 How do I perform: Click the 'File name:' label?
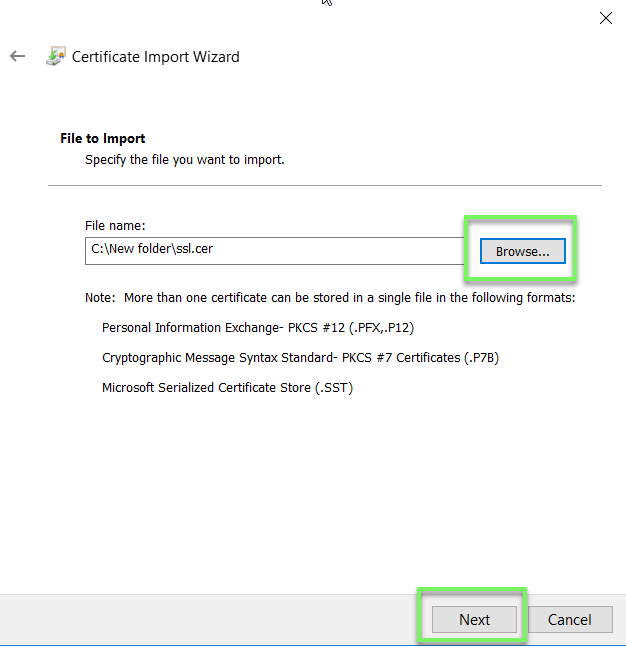(x=115, y=226)
